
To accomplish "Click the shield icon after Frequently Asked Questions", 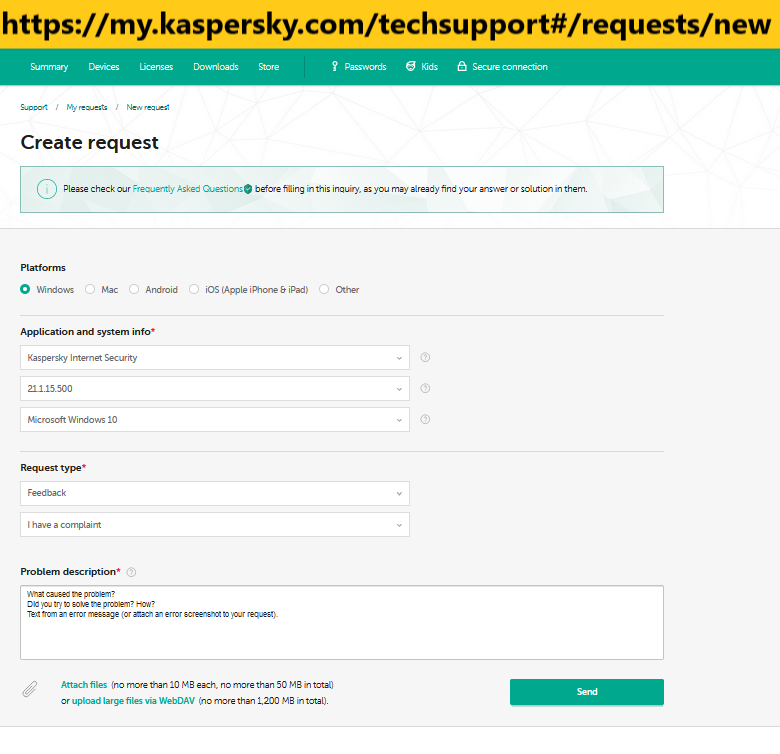I will [248, 189].
